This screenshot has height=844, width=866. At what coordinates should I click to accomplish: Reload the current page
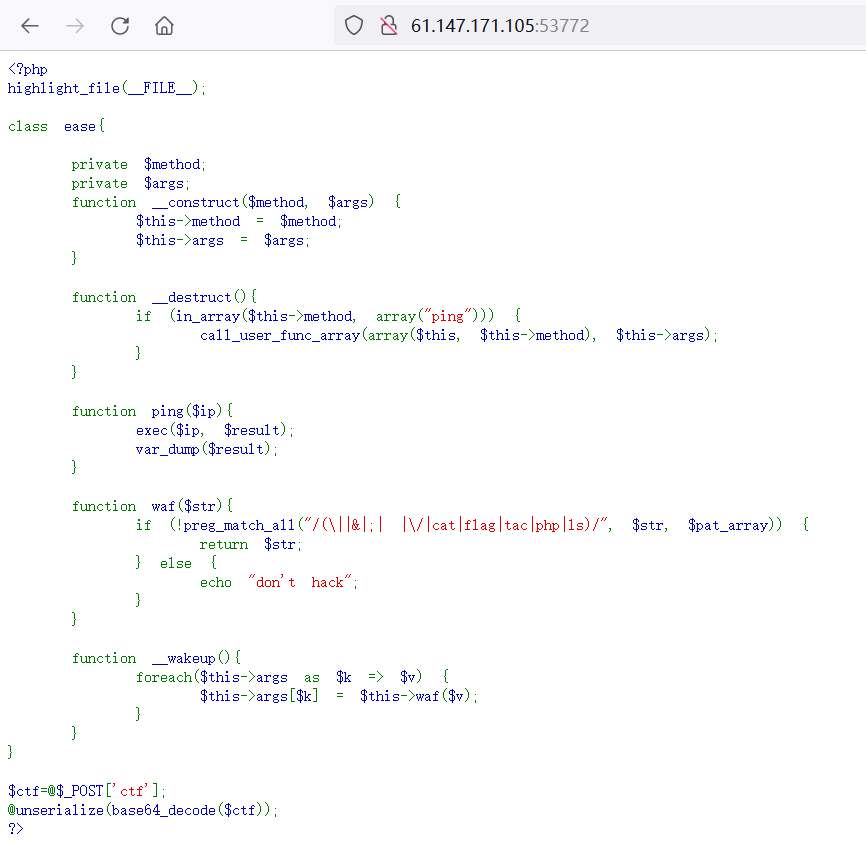(120, 25)
